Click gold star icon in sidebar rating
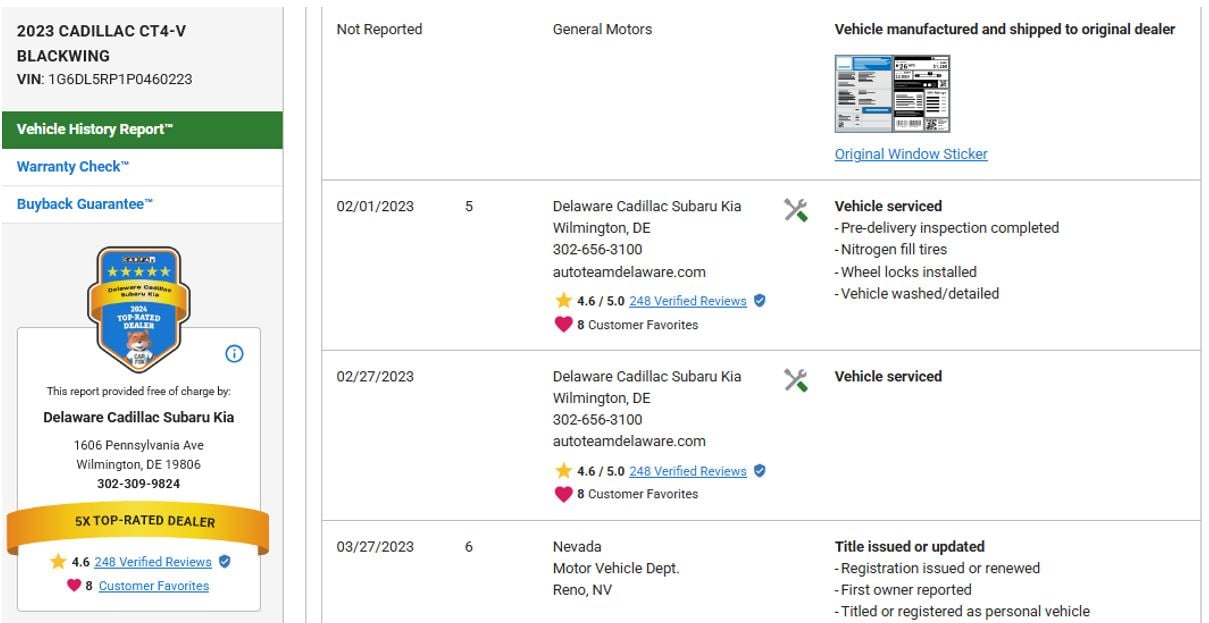The height and width of the screenshot is (623, 1209). (x=58, y=562)
